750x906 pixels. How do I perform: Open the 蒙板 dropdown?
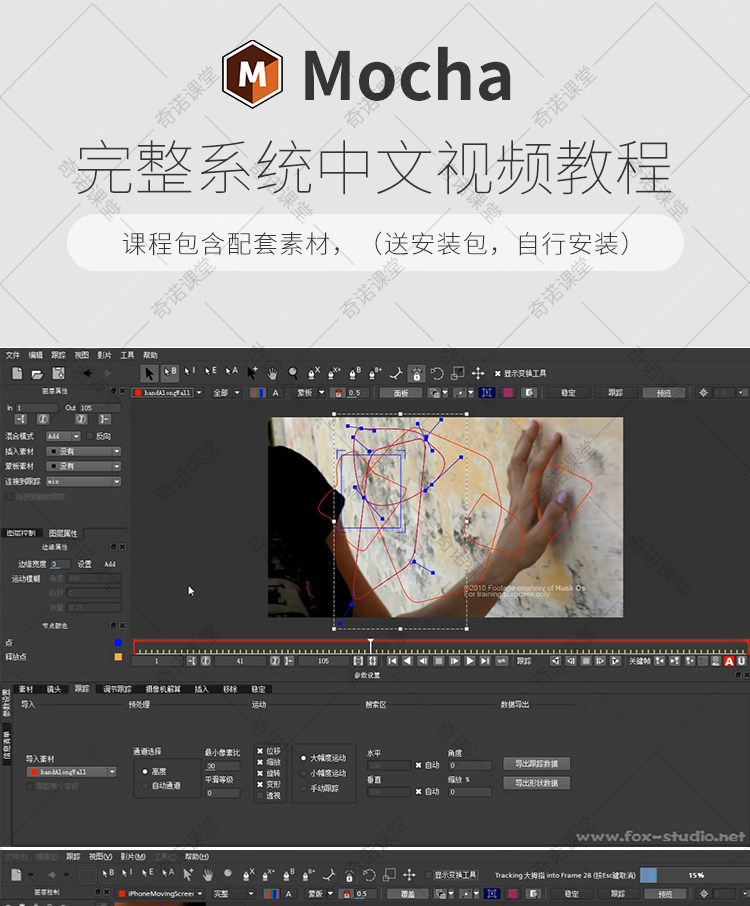(310, 393)
